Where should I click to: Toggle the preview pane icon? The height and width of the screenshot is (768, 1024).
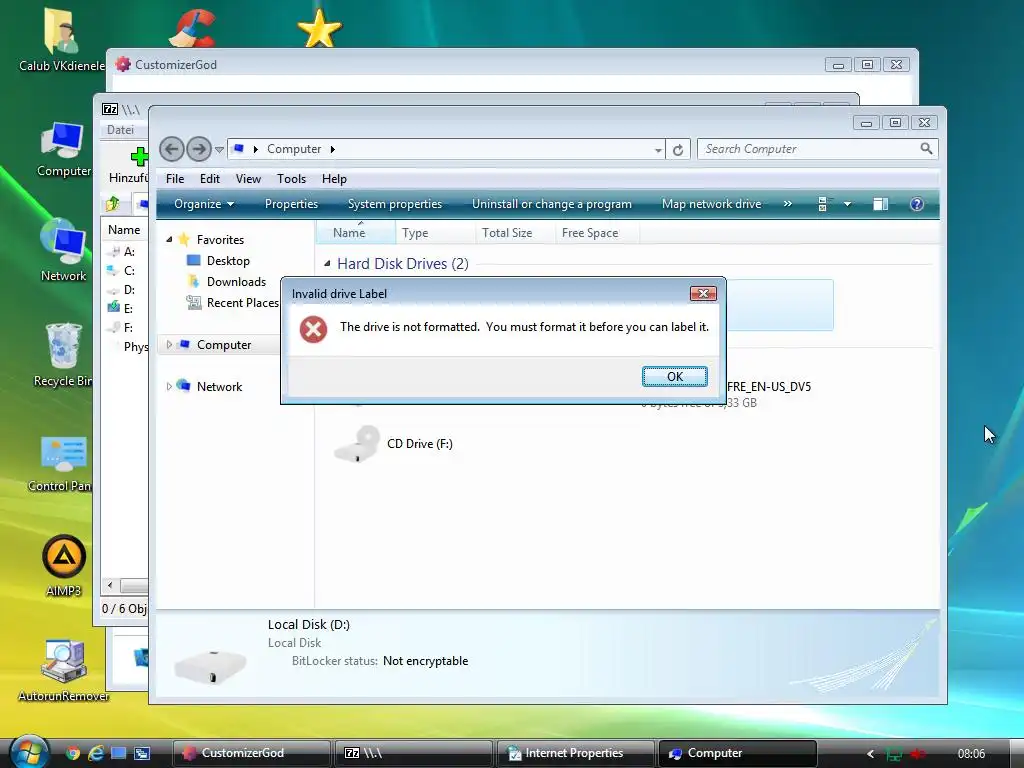click(x=880, y=204)
